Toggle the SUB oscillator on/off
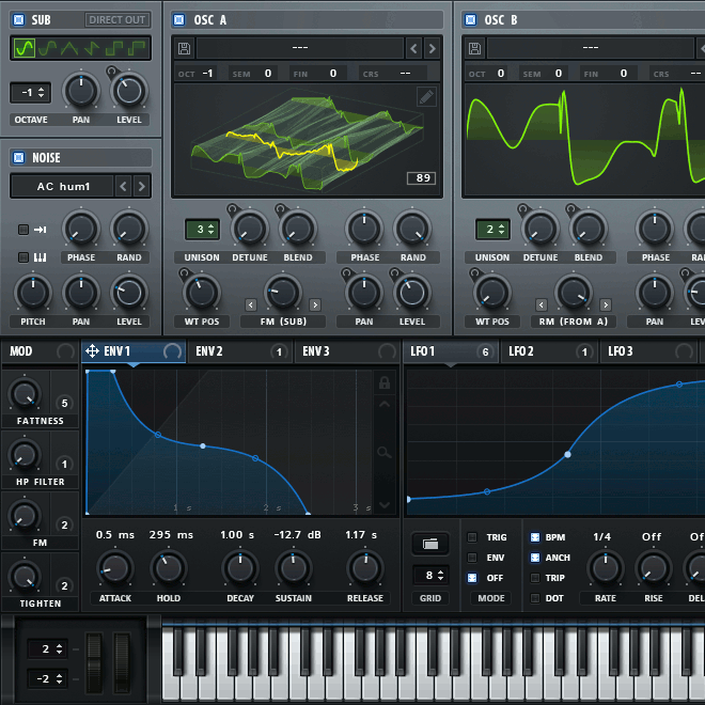This screenshot has width=705, height=705. tap(19, 20)
